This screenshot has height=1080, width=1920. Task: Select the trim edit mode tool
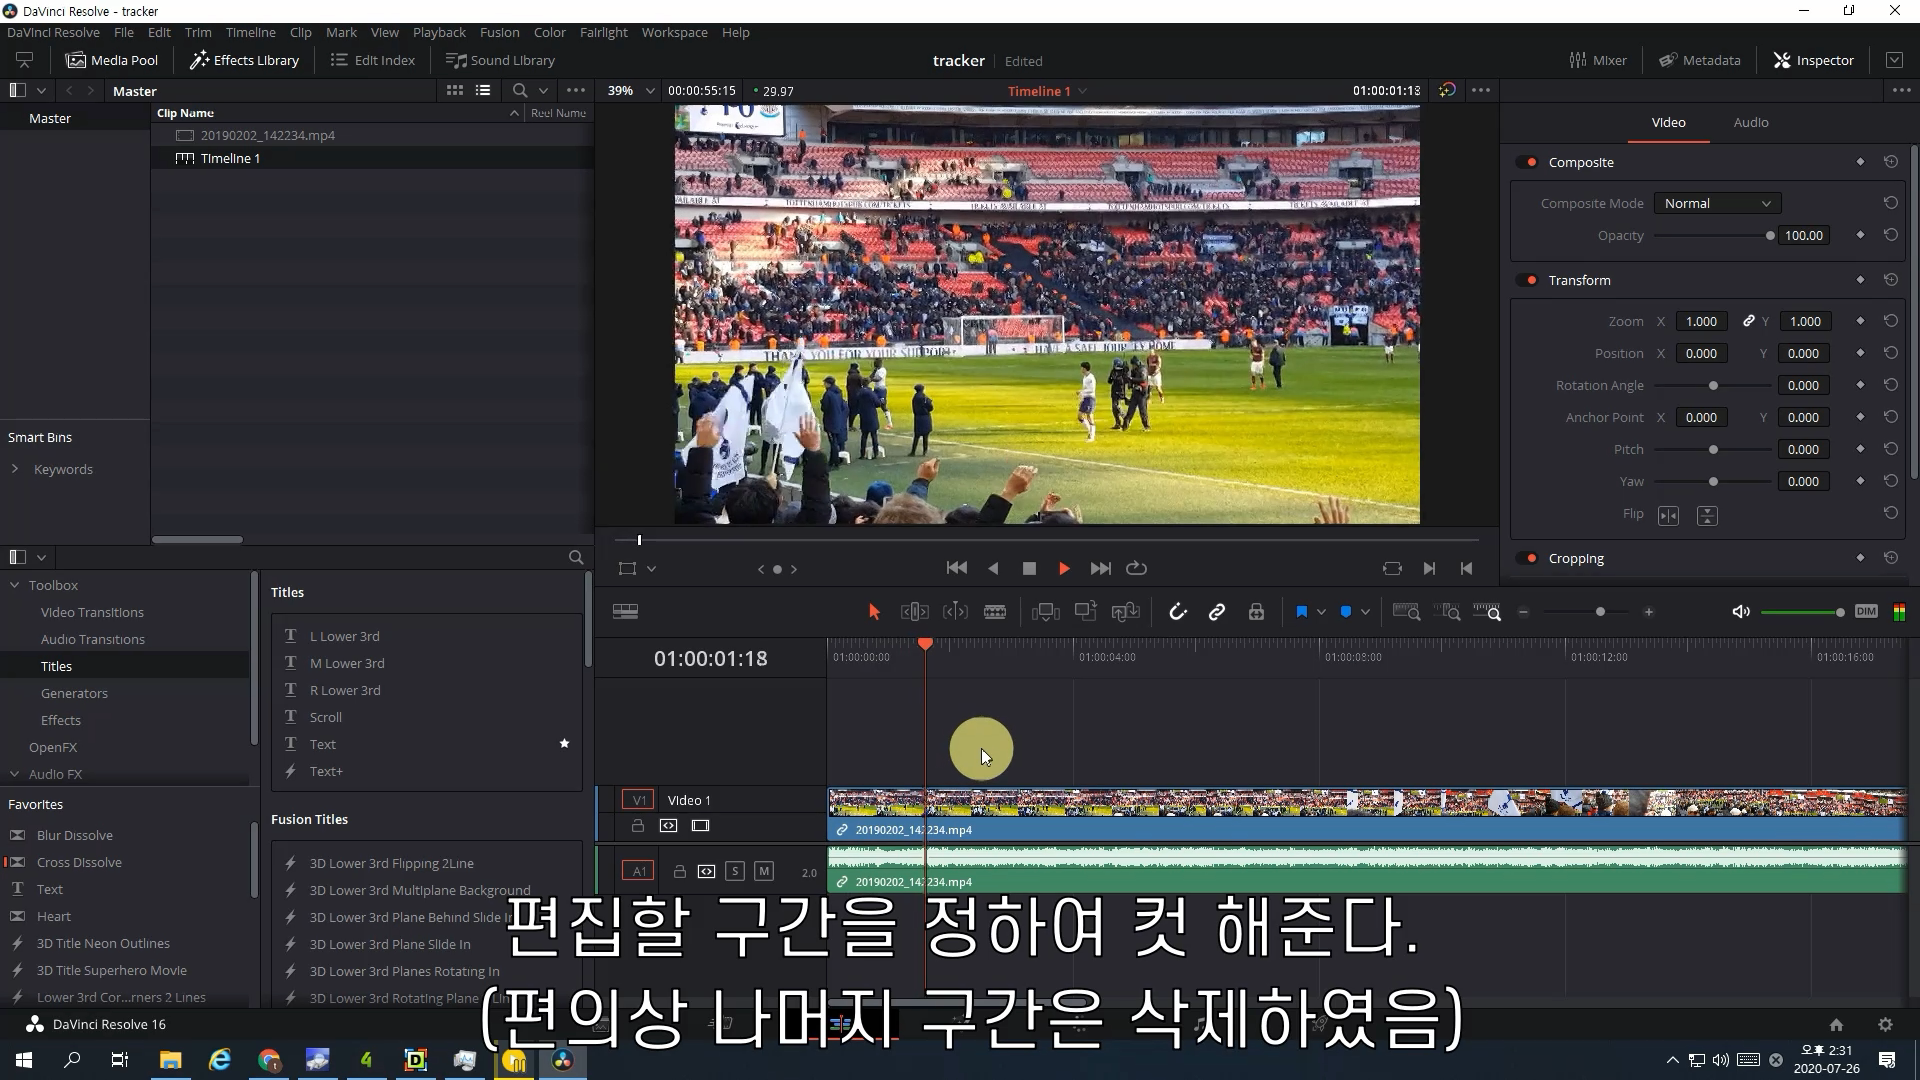(x=914, y=612)
